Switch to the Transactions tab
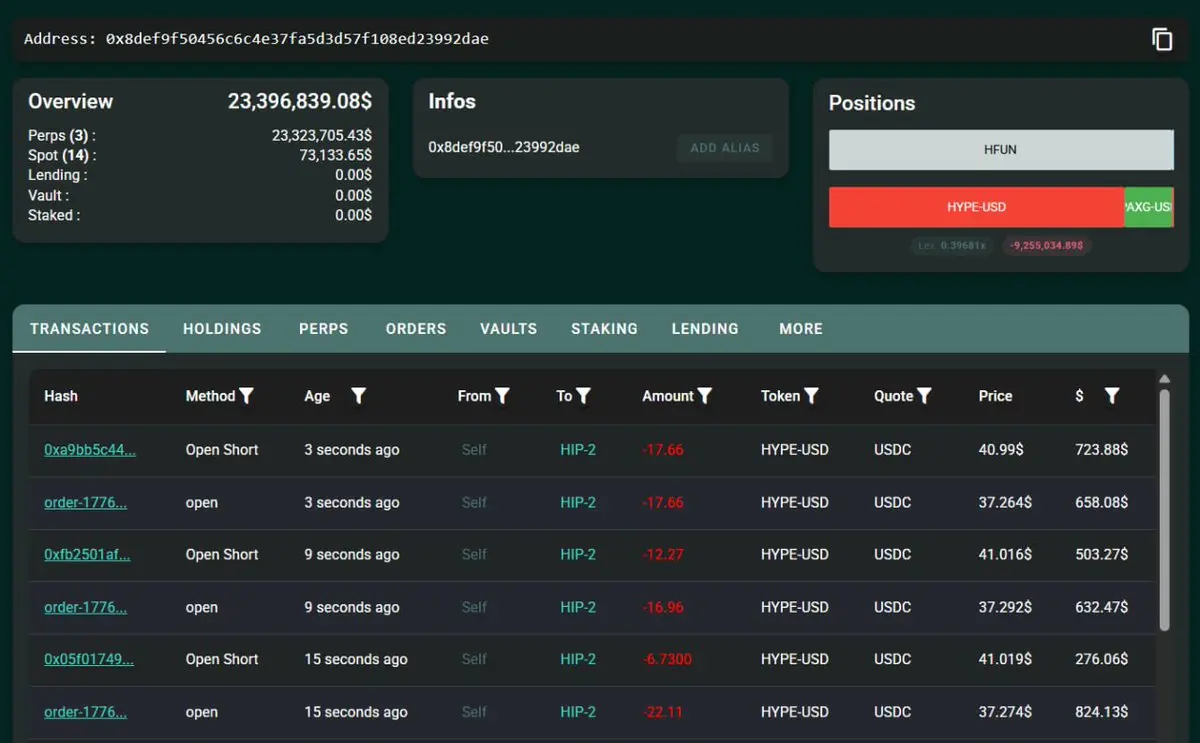The image size is (1200, 743). click(x=89, y=328)
